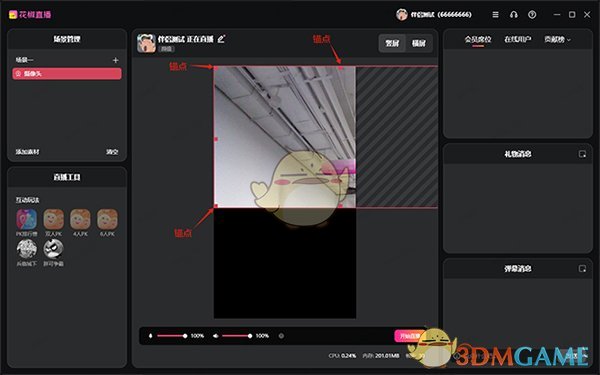Switch to the 在线用户 tab

pos(517,39)
